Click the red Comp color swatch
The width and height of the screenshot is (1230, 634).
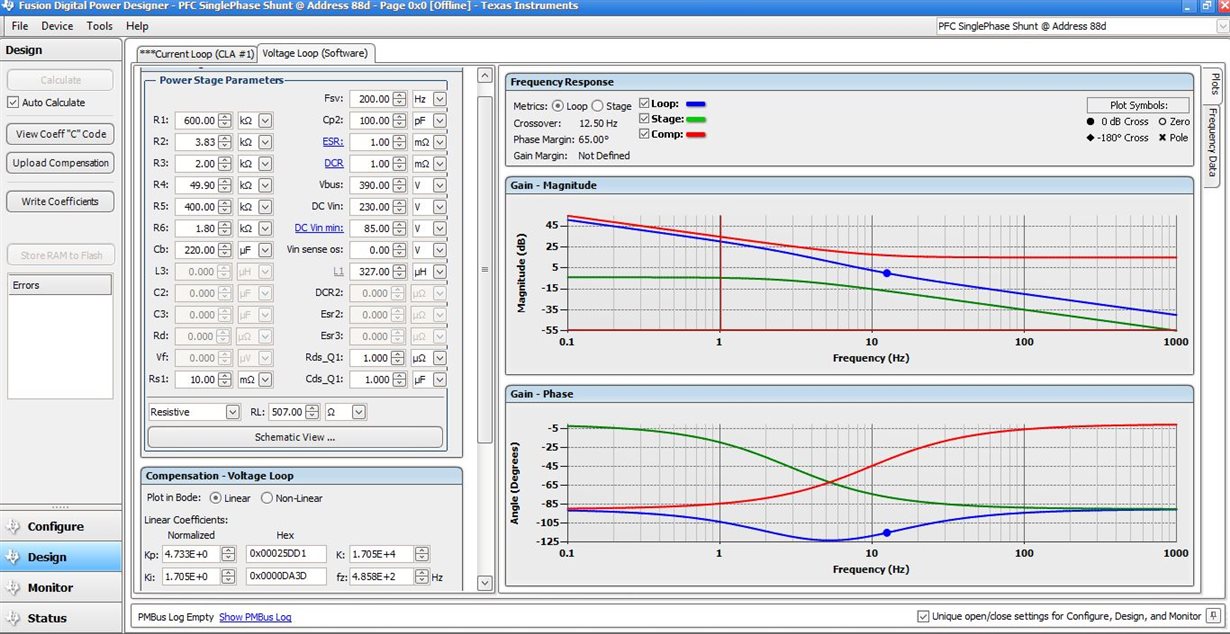(695, 134)
